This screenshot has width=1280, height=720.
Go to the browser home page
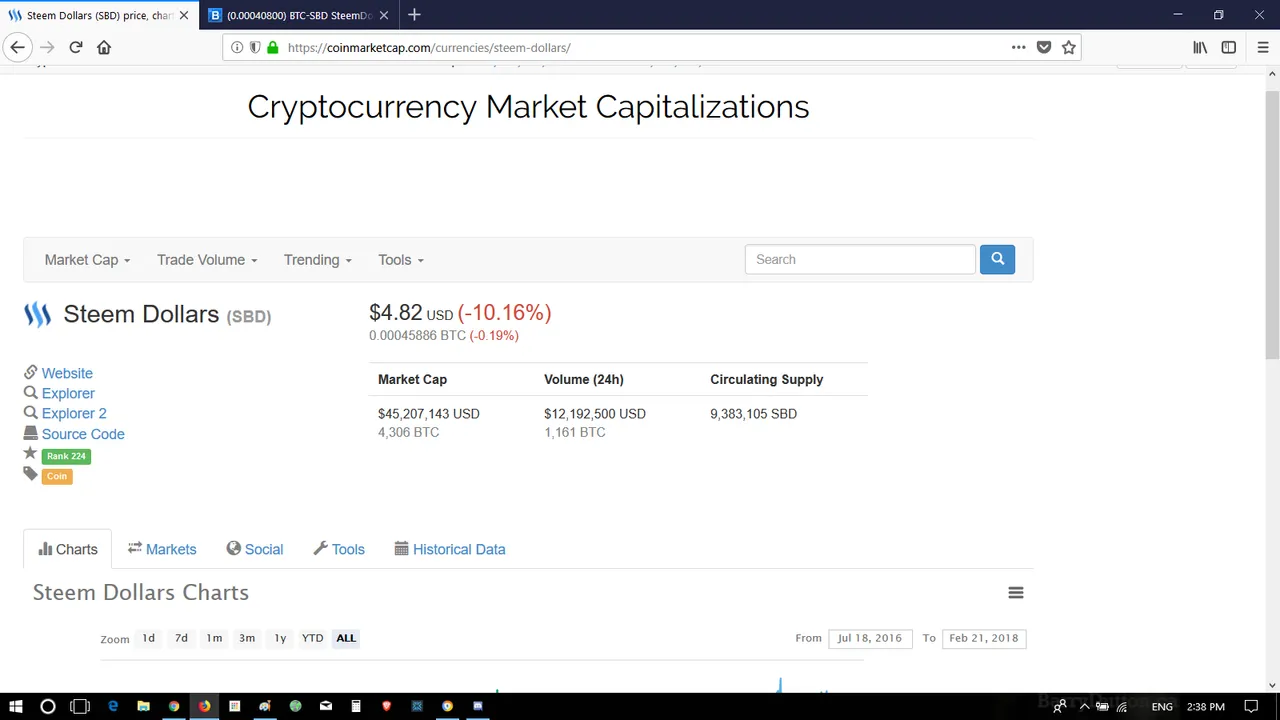(x=104, y=47)
